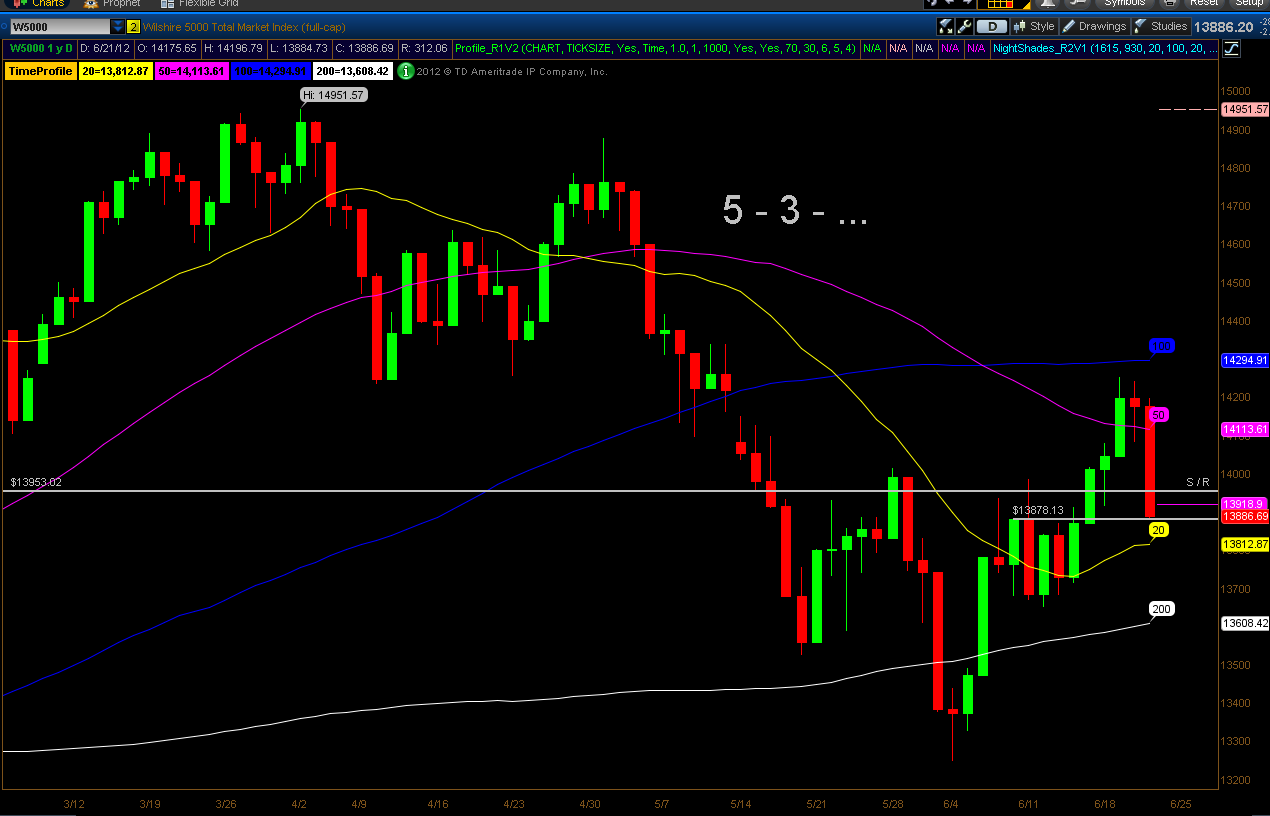Switch to the Prophet tab
Viewport: 1270px width, 816px height.
[x=114, y=3]
